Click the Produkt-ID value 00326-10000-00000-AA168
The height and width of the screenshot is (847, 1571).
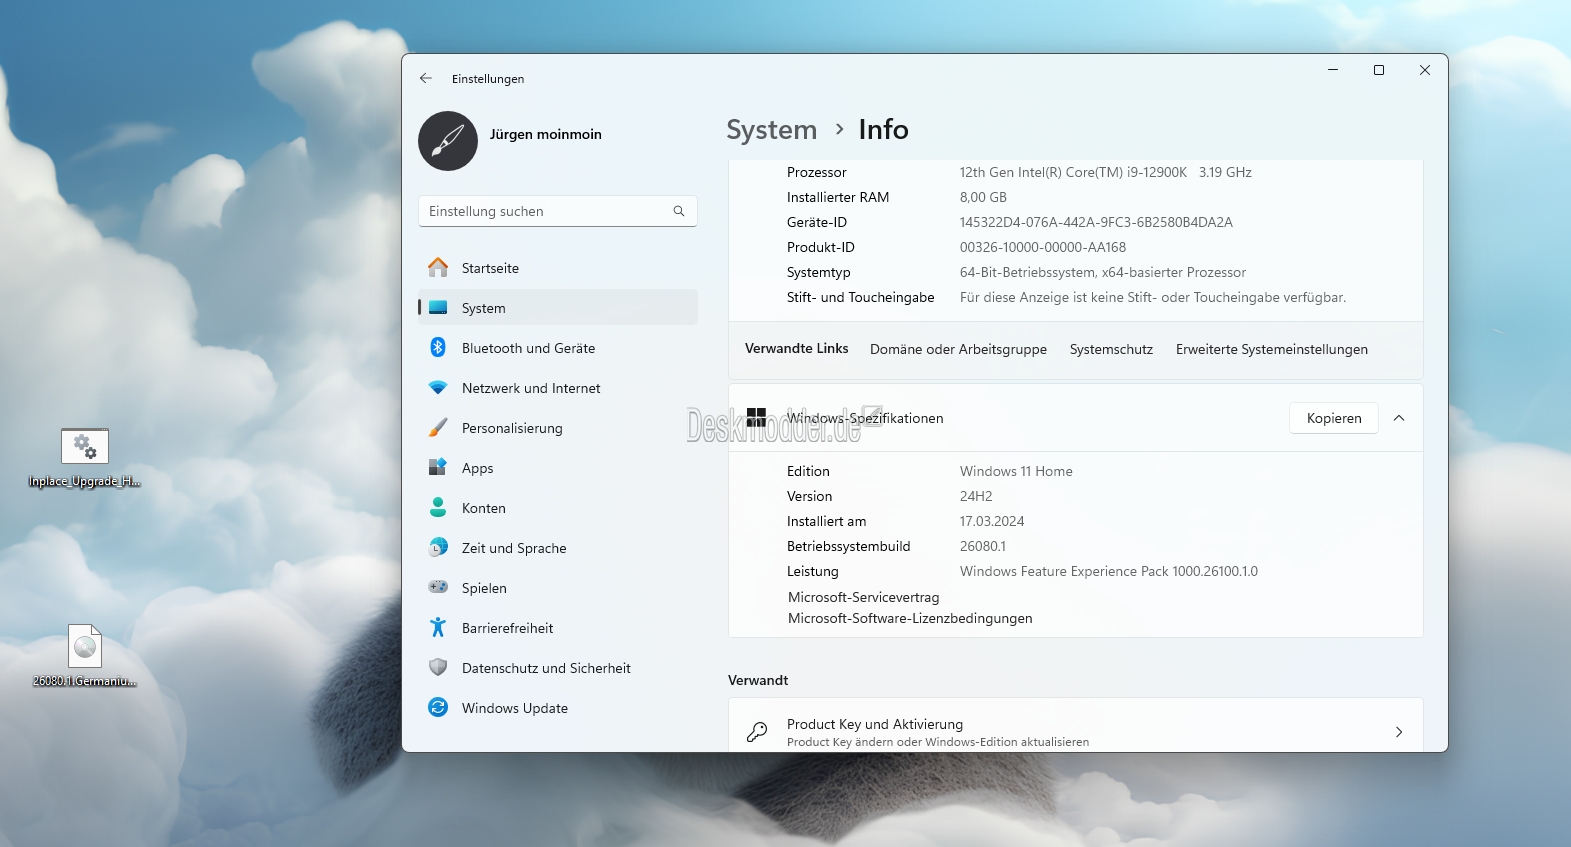pyautogui.click(x=1043, y=247)
